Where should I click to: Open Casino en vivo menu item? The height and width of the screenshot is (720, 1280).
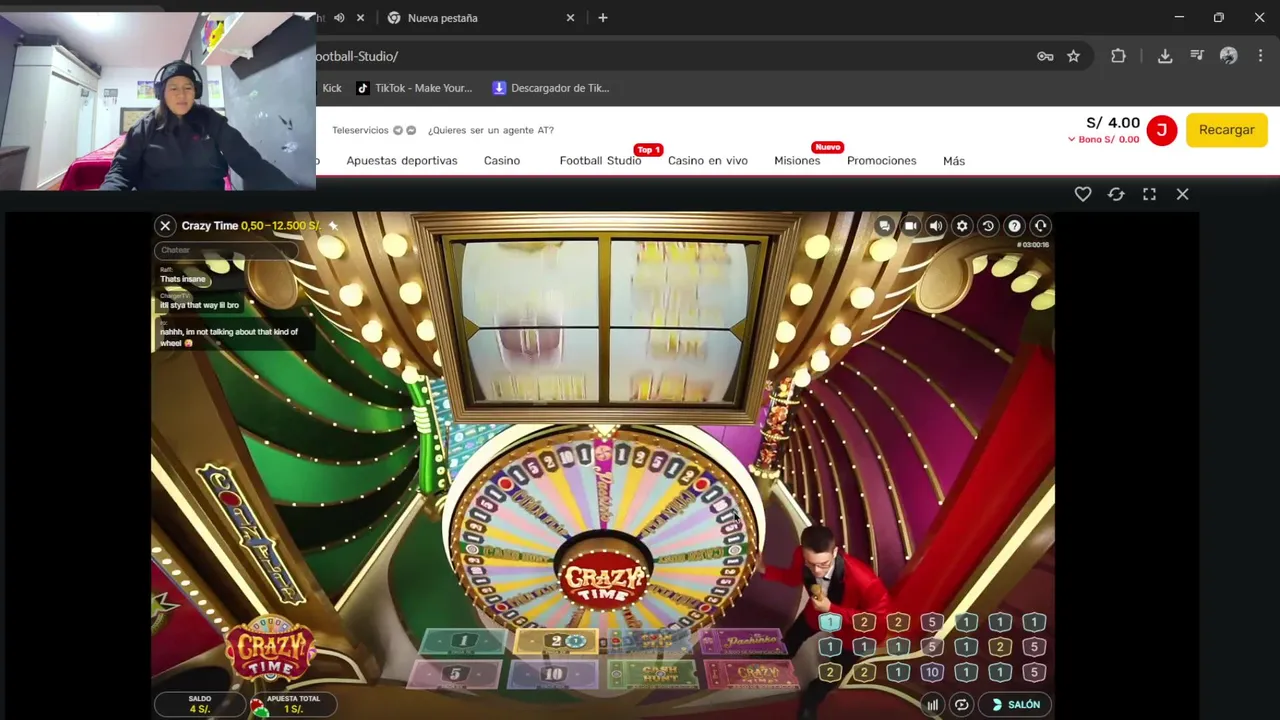pos(708,161)
